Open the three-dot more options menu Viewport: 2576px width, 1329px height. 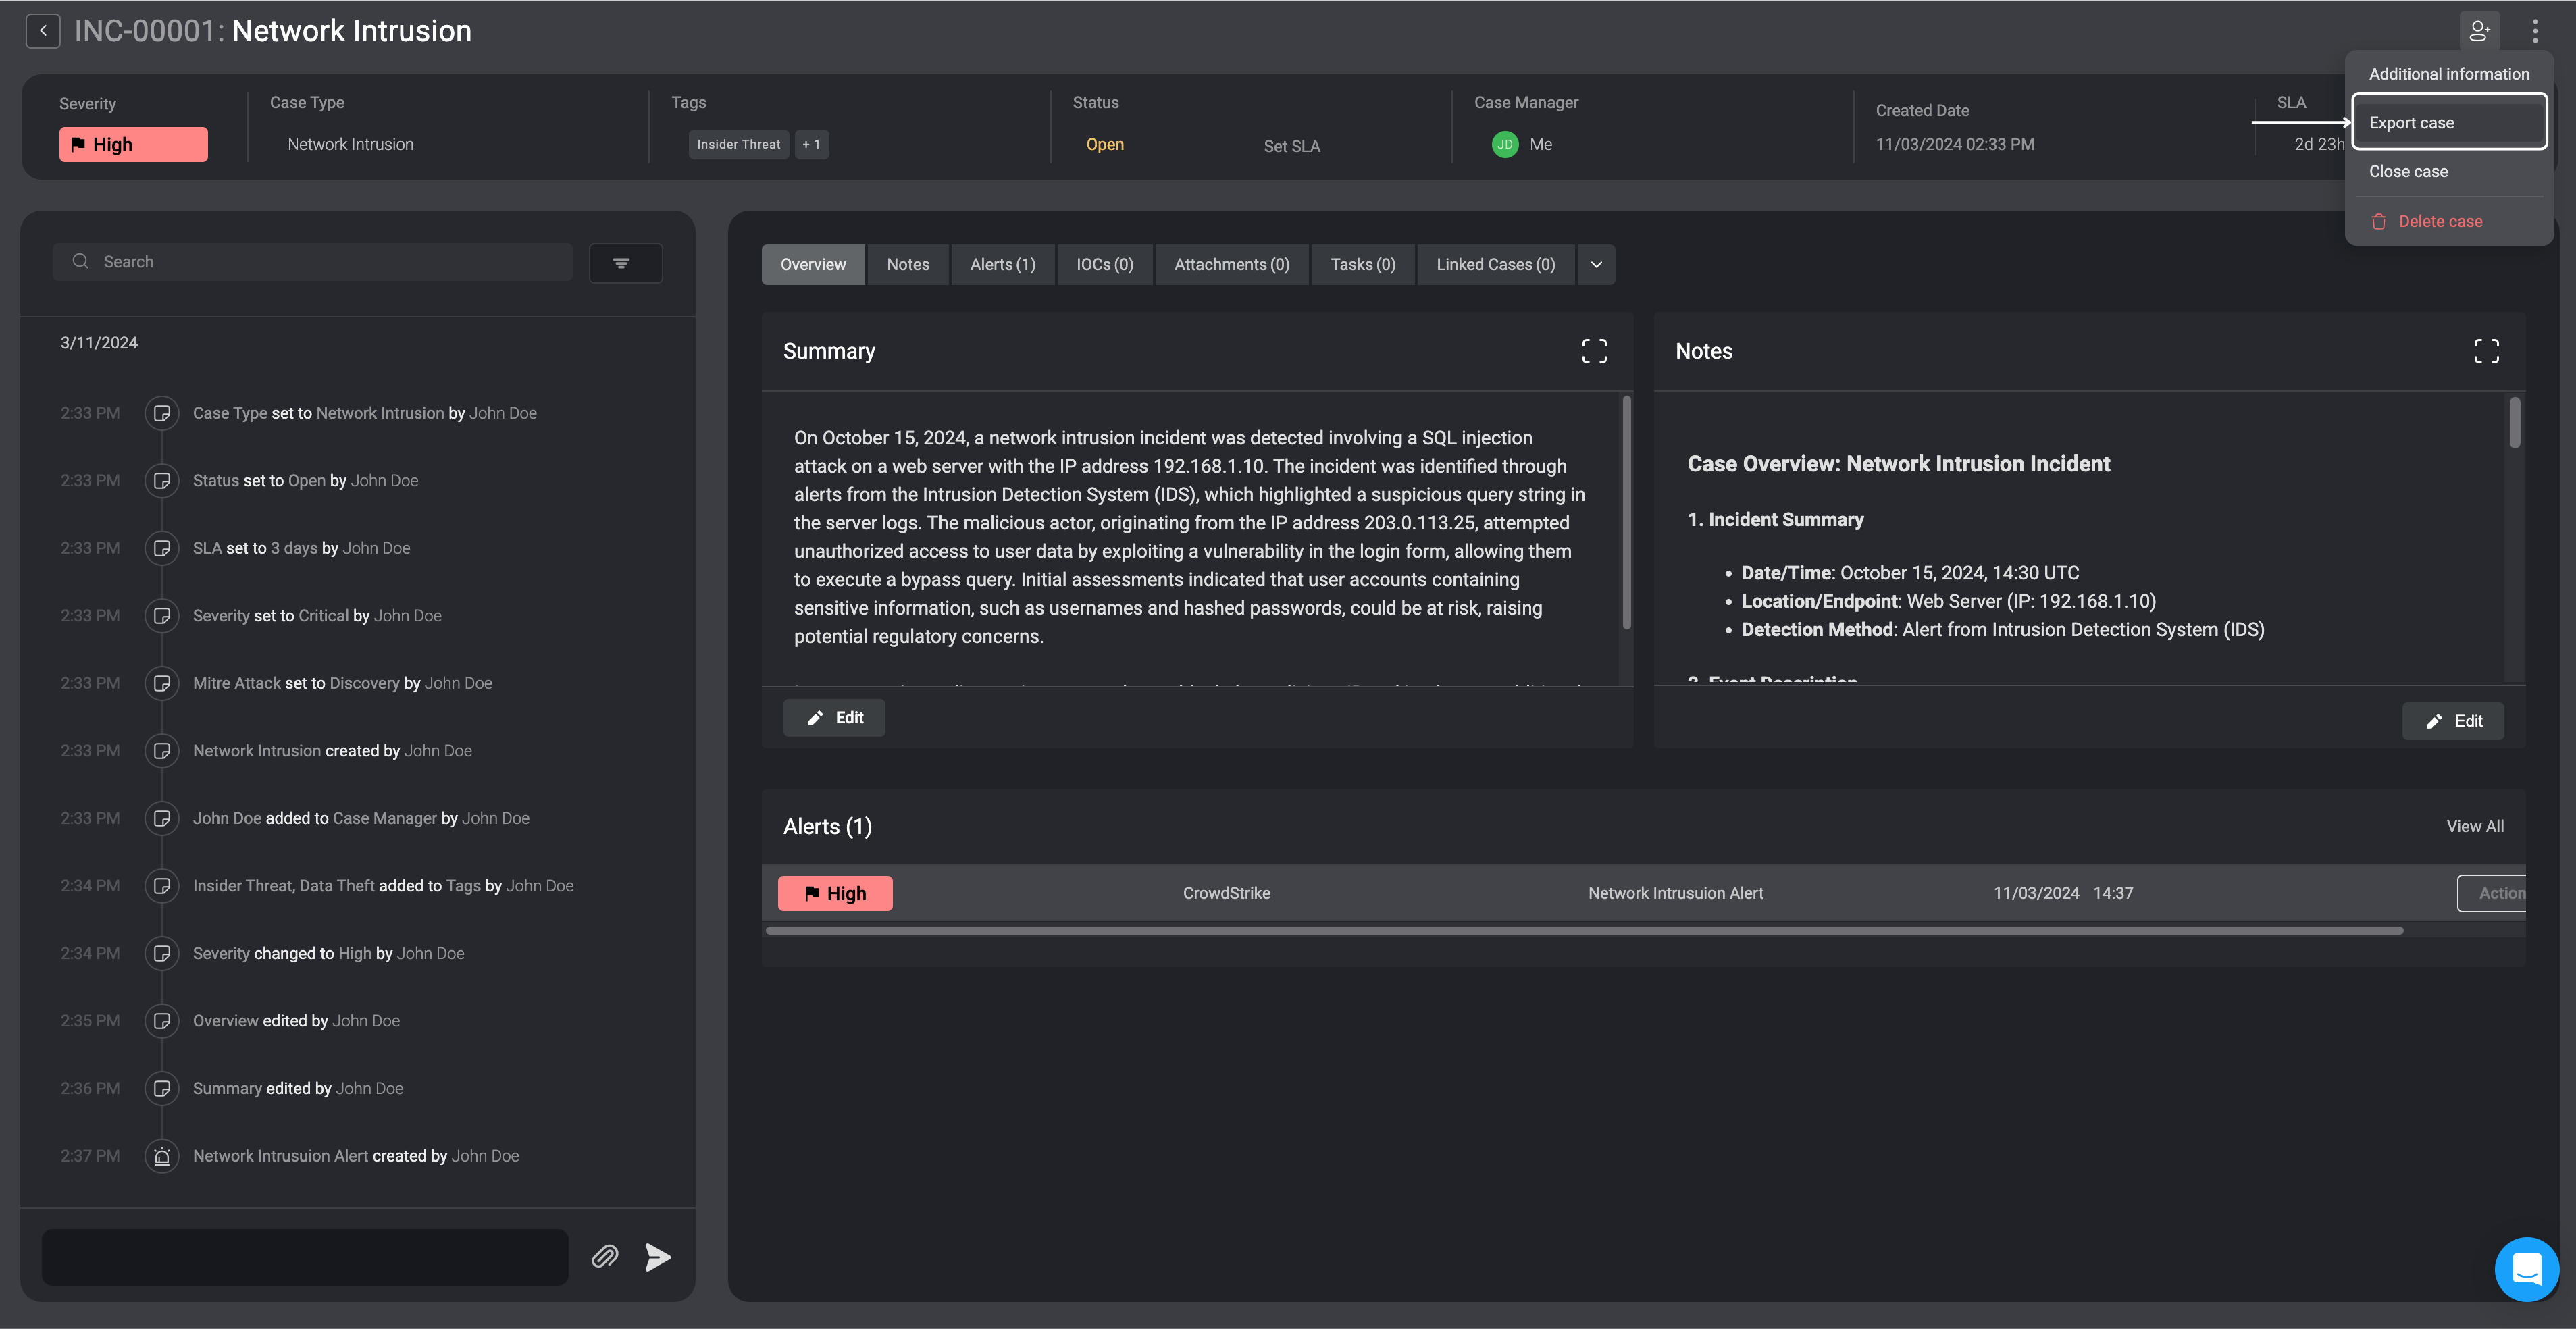tap(2535, 31)
